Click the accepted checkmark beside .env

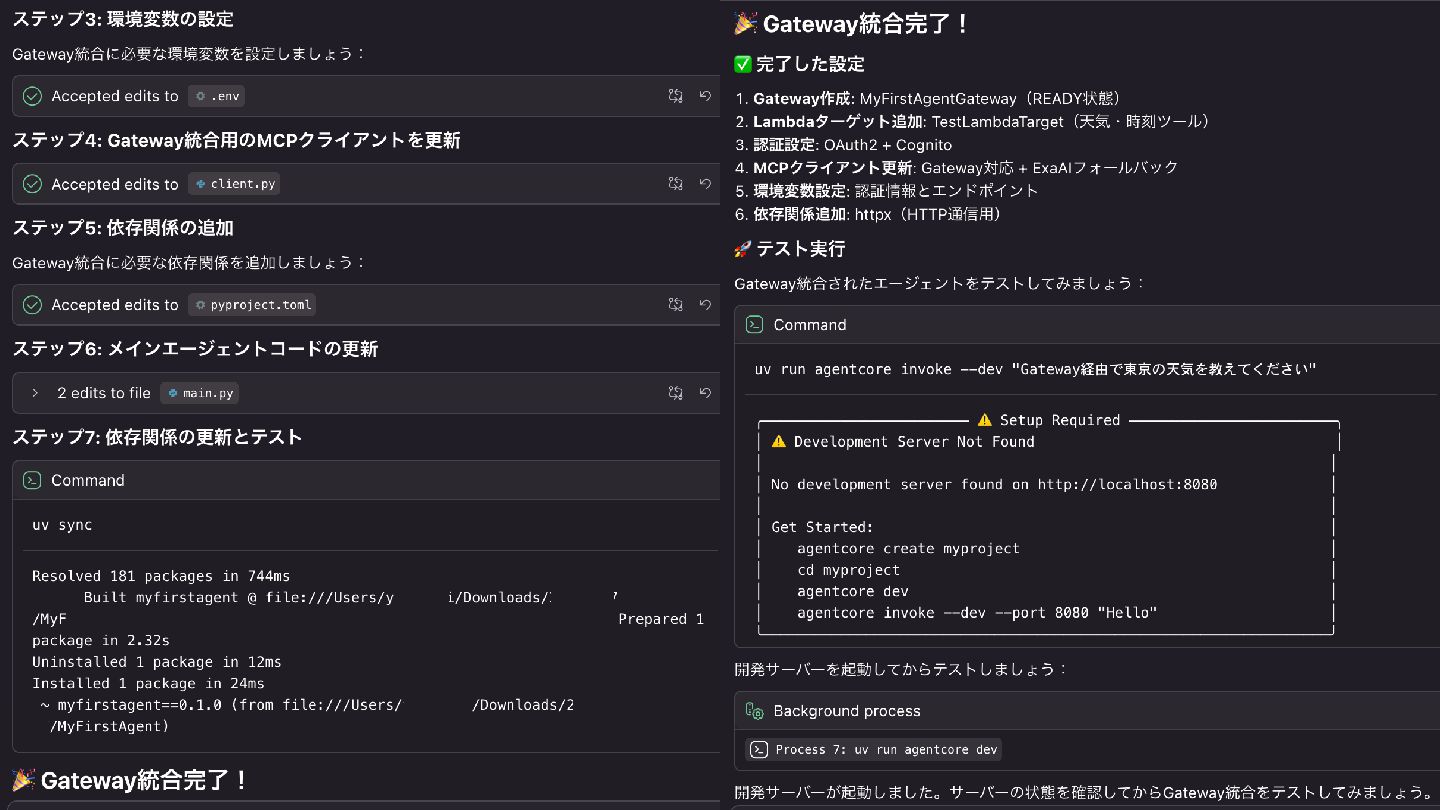pos(32,96)
